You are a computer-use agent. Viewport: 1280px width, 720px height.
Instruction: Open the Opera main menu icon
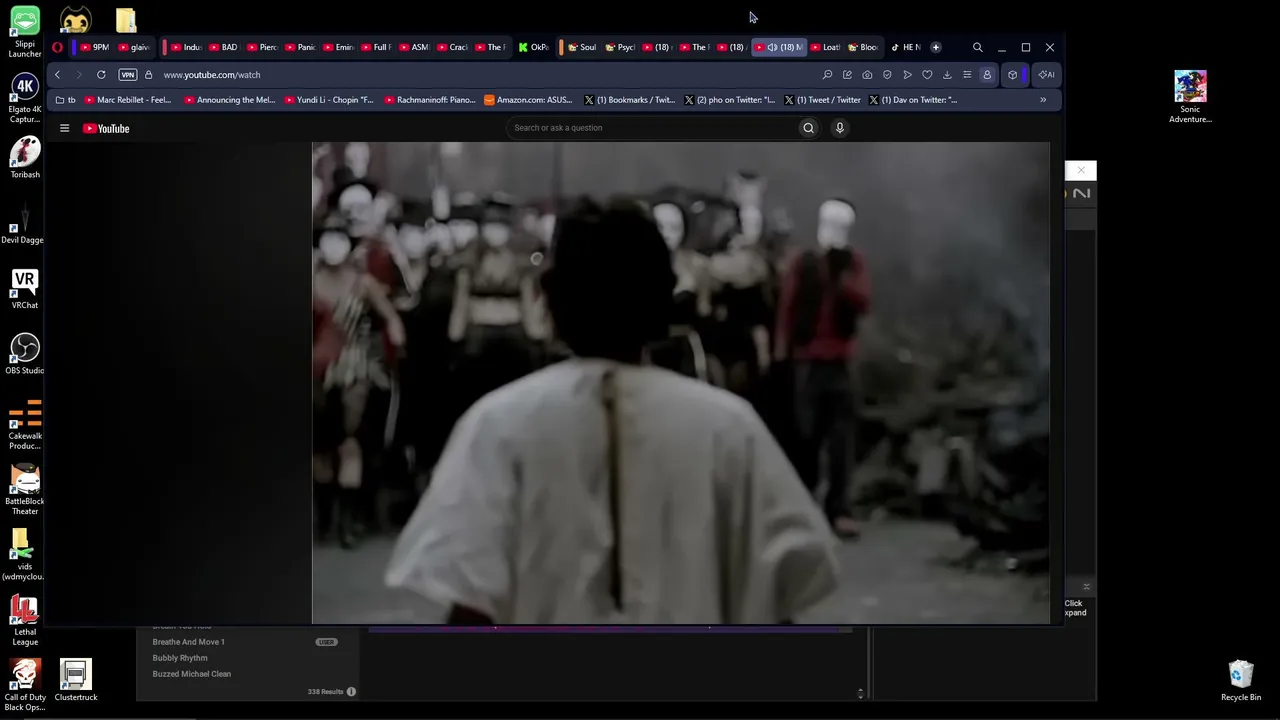57,47
